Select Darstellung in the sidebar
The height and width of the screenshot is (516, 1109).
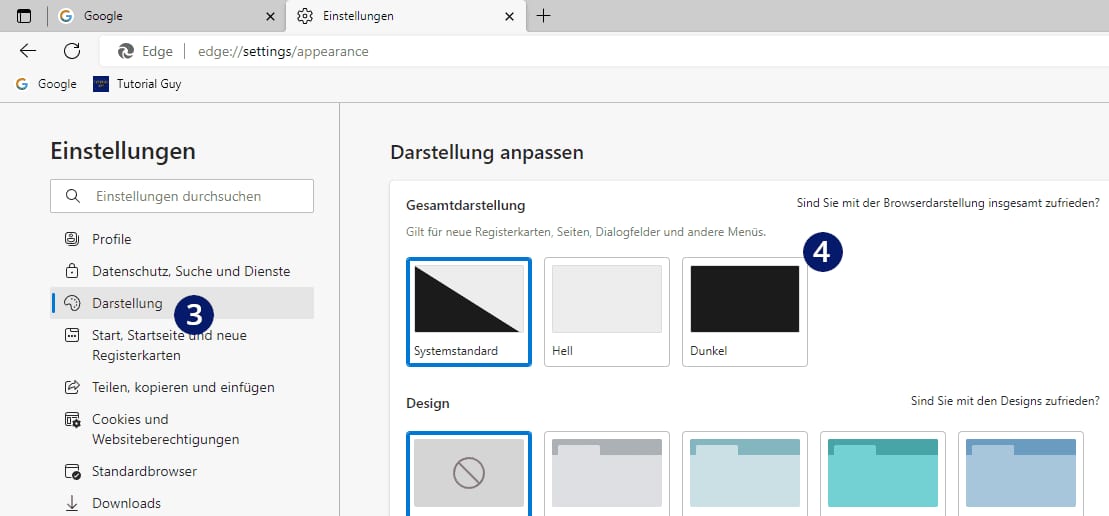182,303
